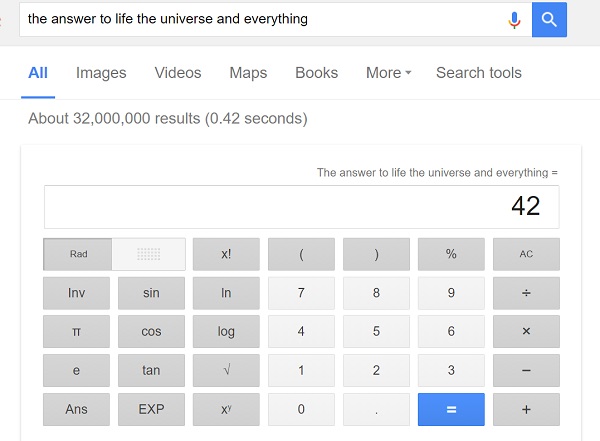Expand the More dropdown menu
This screenshot has width=600, height=441.
click(x=388, y=73)
